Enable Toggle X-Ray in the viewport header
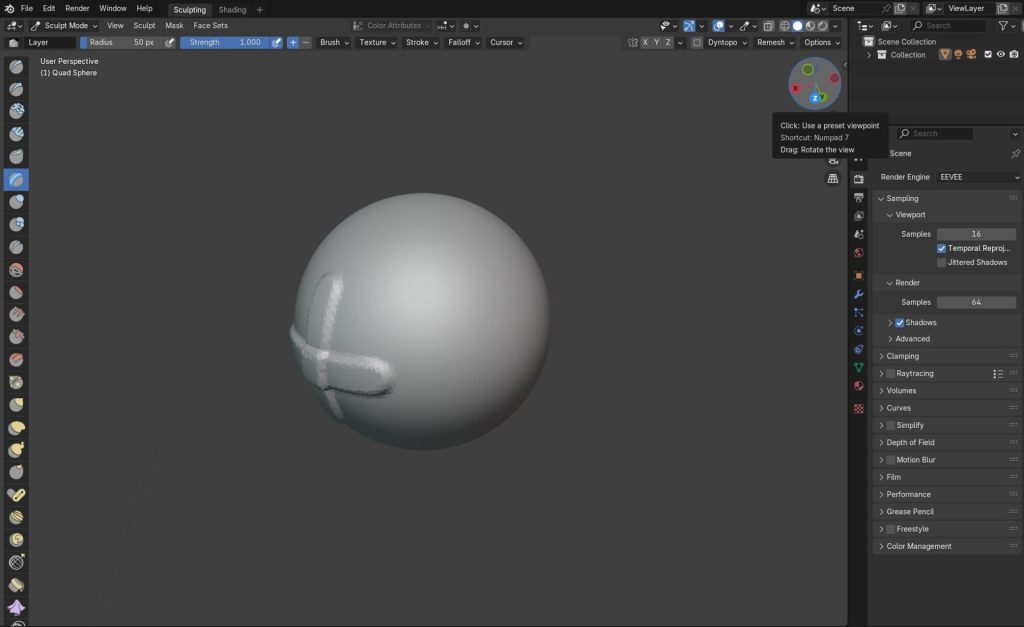Viewport: 1024px width, 627px height. pyautogui.click(x=767, y=26)
